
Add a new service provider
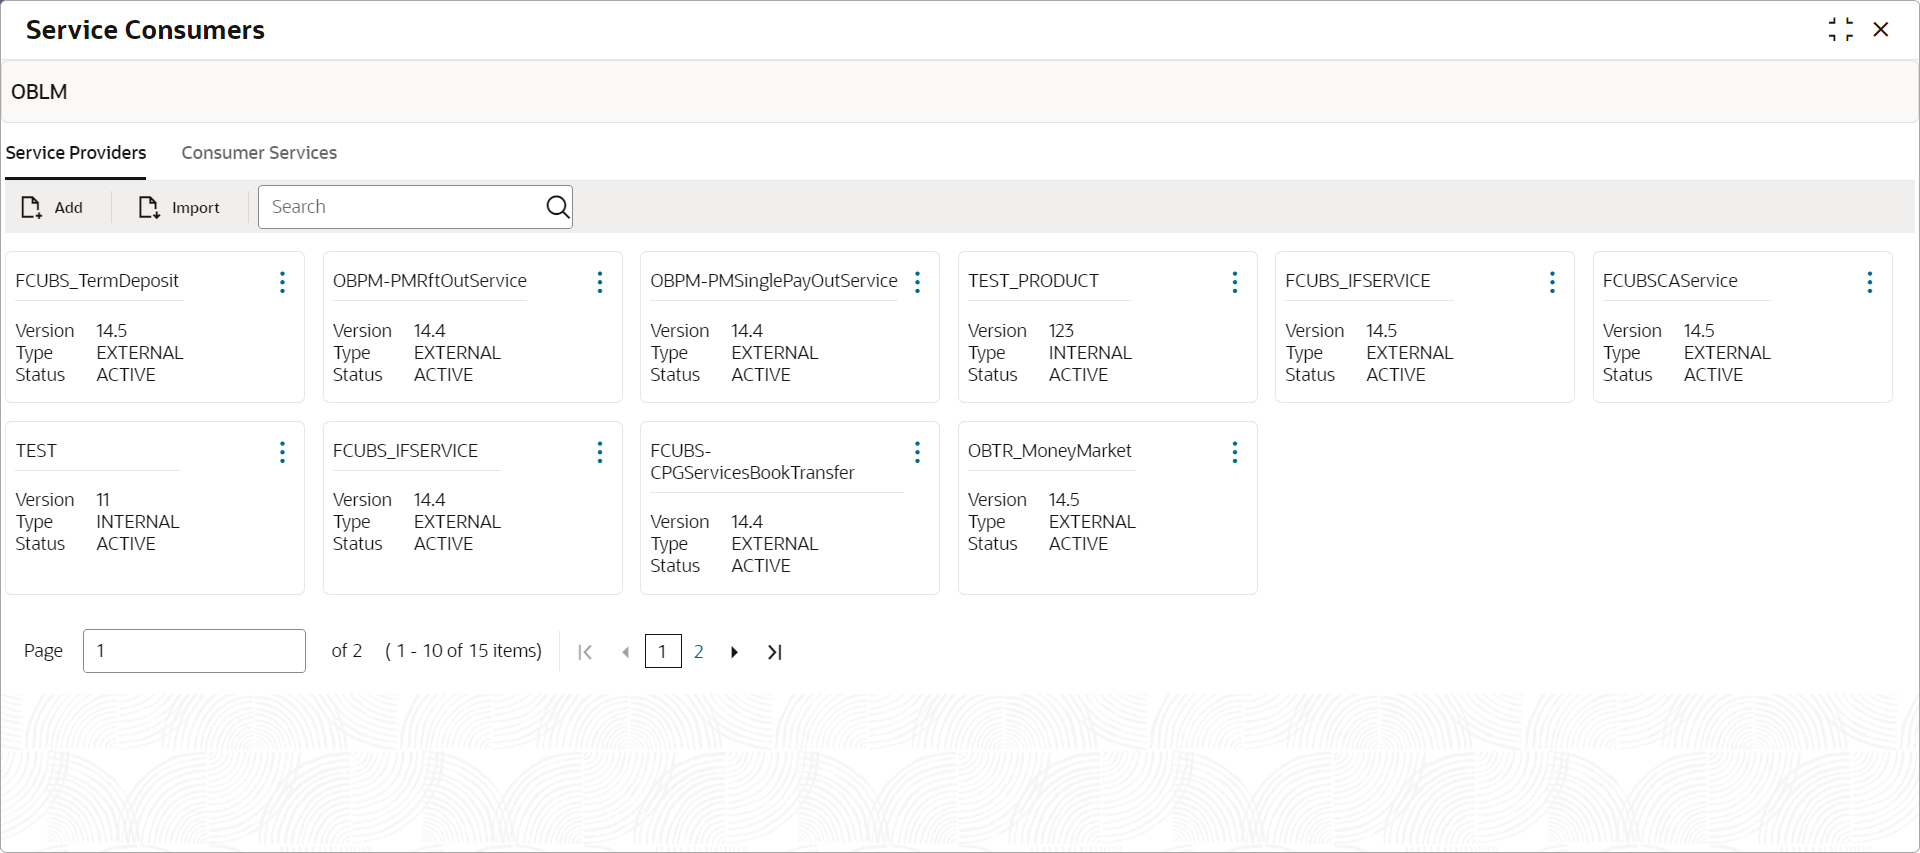(x=52, y=207)
